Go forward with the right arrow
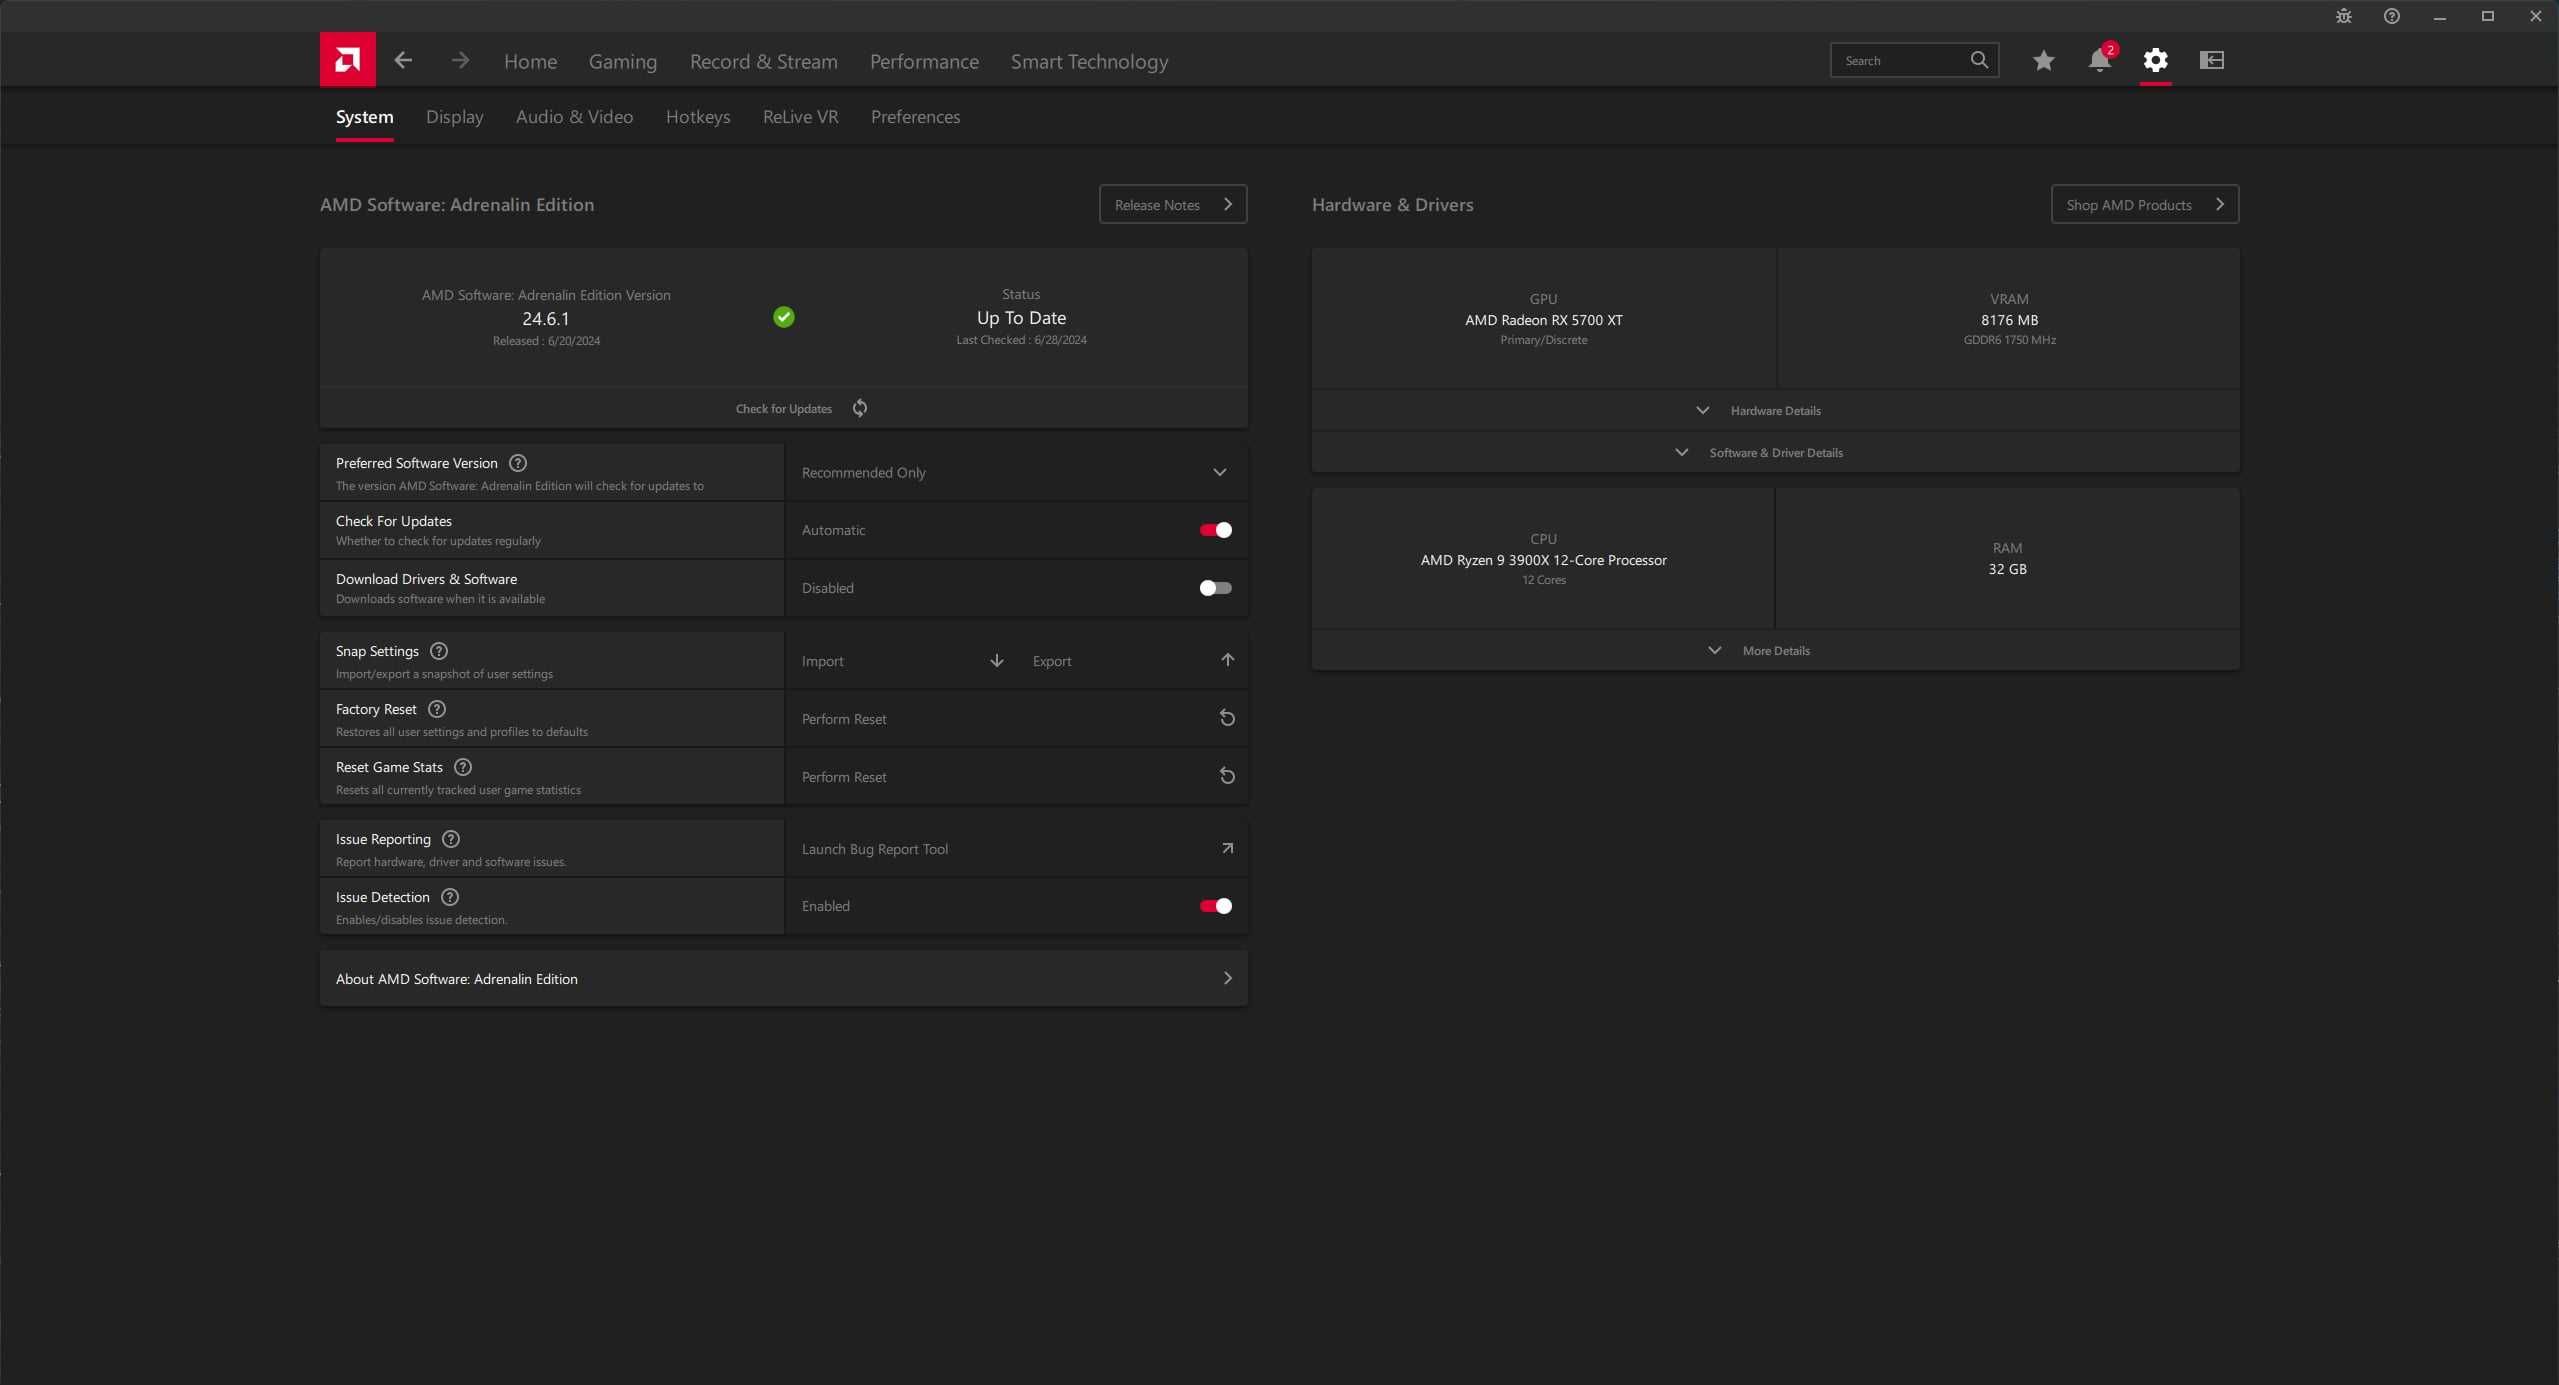Viewport: 2559px width, 1385px height. tap(460, 61)
